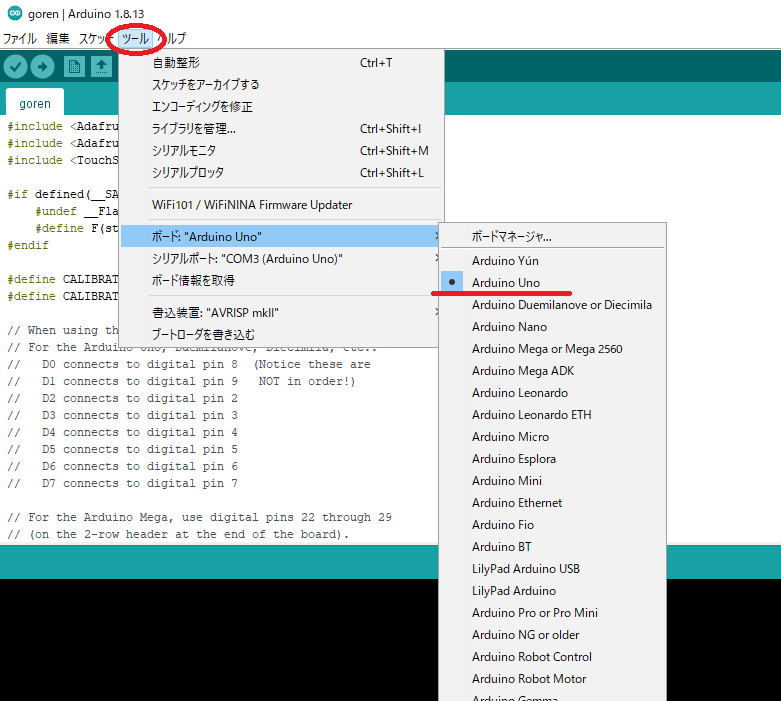Image resolution: width=781 pixels, height=701 pixels.
Task: Select Arduino Nano board
Action: (553, 327)
